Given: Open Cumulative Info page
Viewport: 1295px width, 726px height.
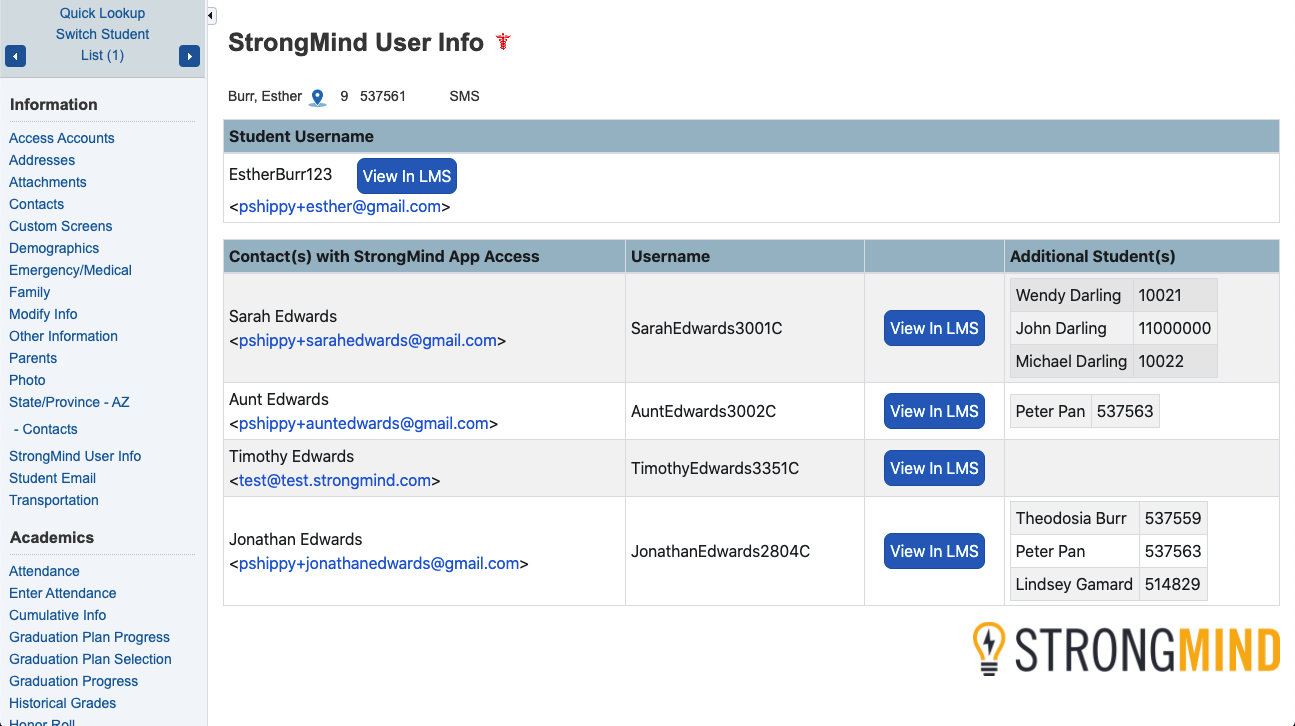Looking at the screenshot, I should click(58, 615).
